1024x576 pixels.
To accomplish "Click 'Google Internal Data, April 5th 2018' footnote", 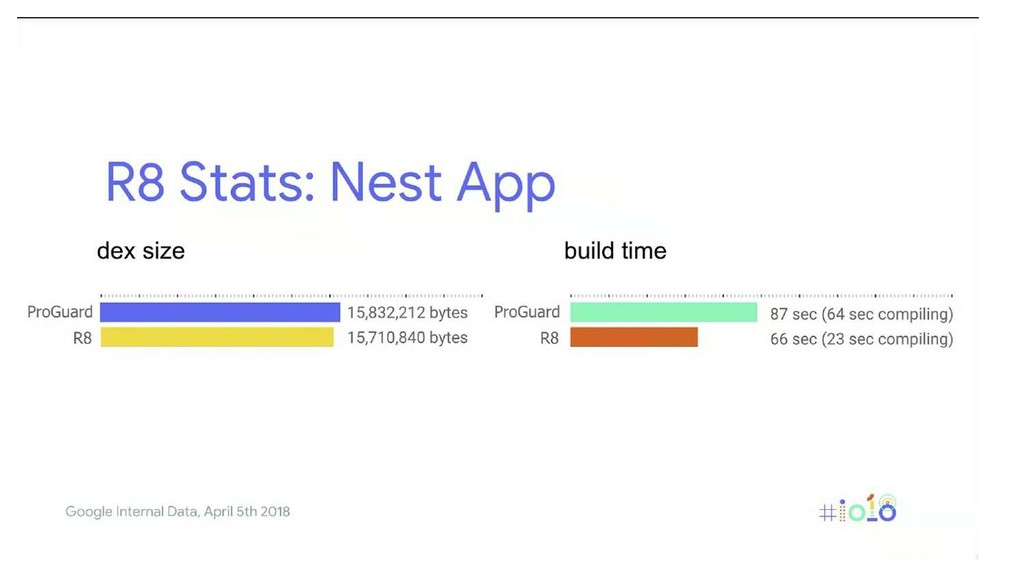I will tap(178, 512).
